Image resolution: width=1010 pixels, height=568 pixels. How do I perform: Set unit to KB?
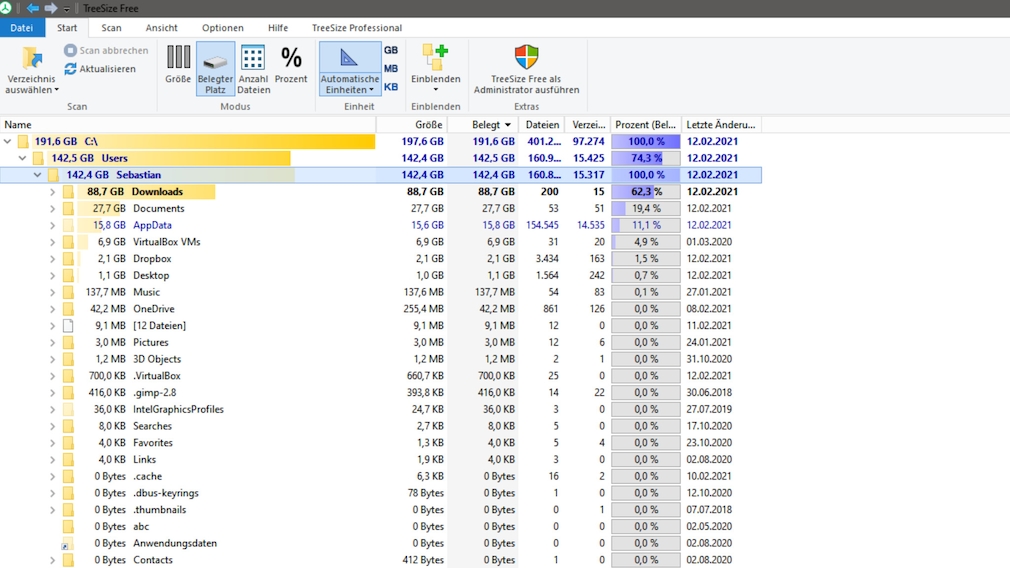coord(391,87)
